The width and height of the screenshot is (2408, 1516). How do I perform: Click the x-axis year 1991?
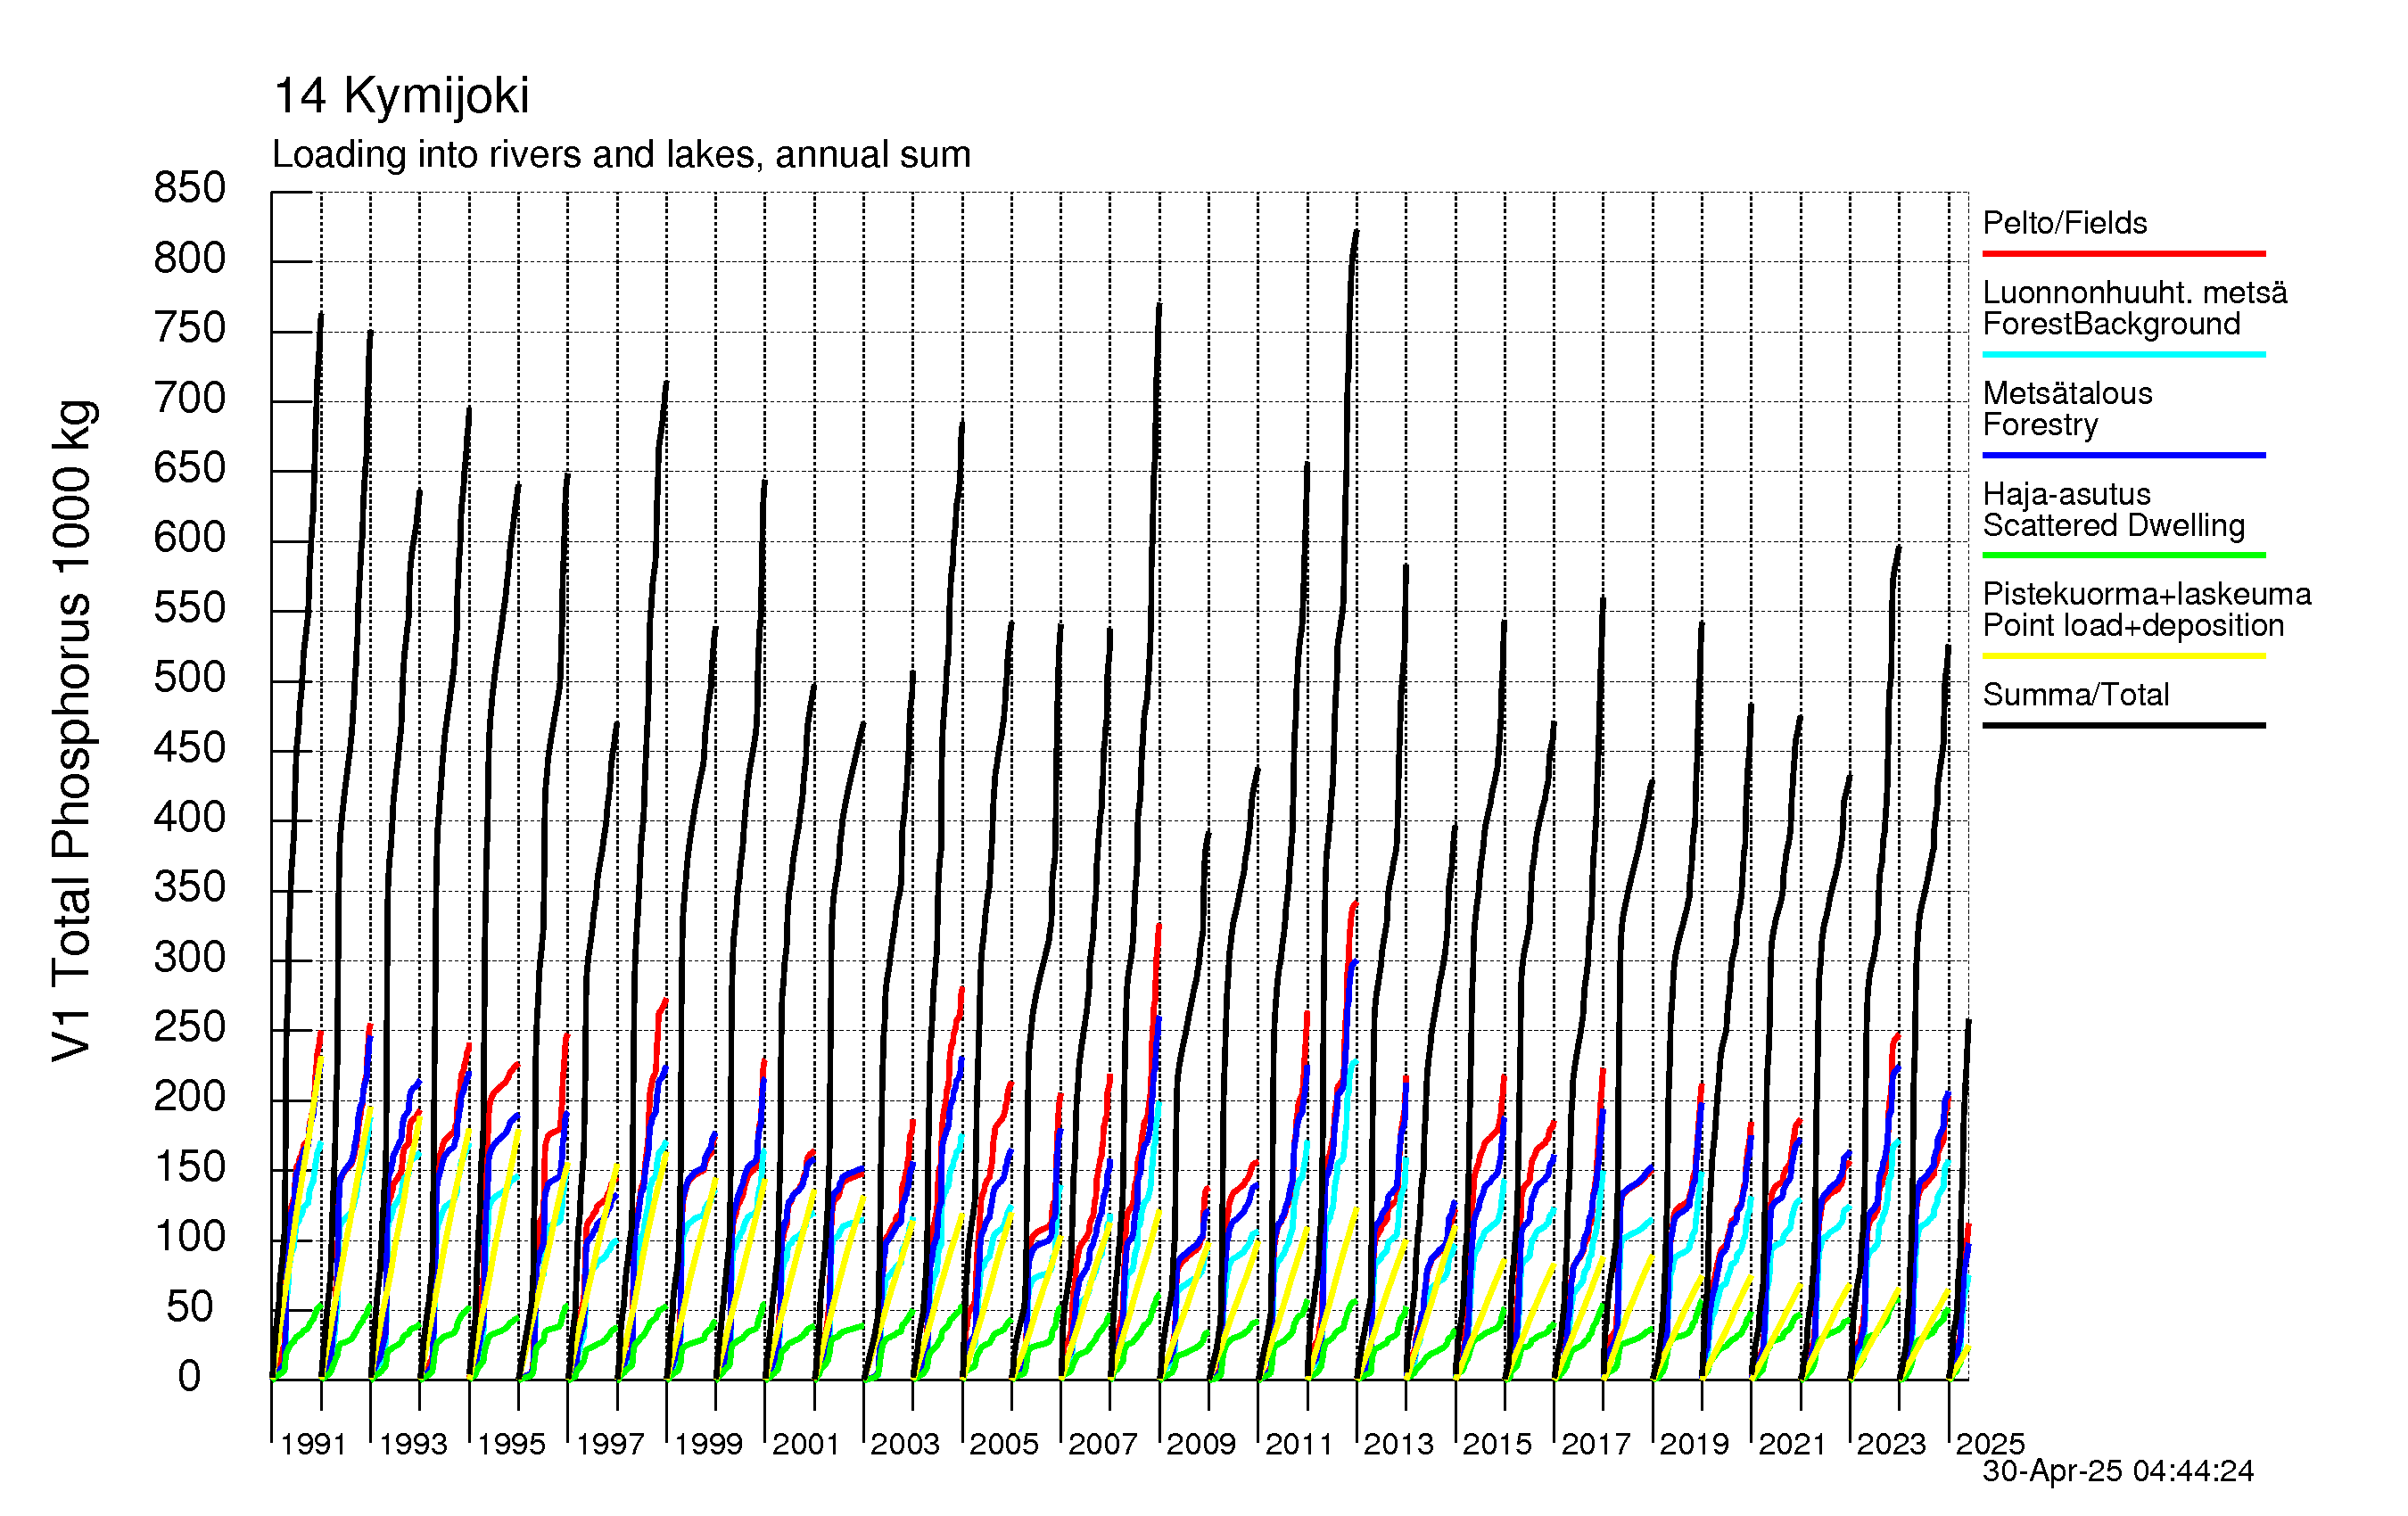(x=313, y=1444)
